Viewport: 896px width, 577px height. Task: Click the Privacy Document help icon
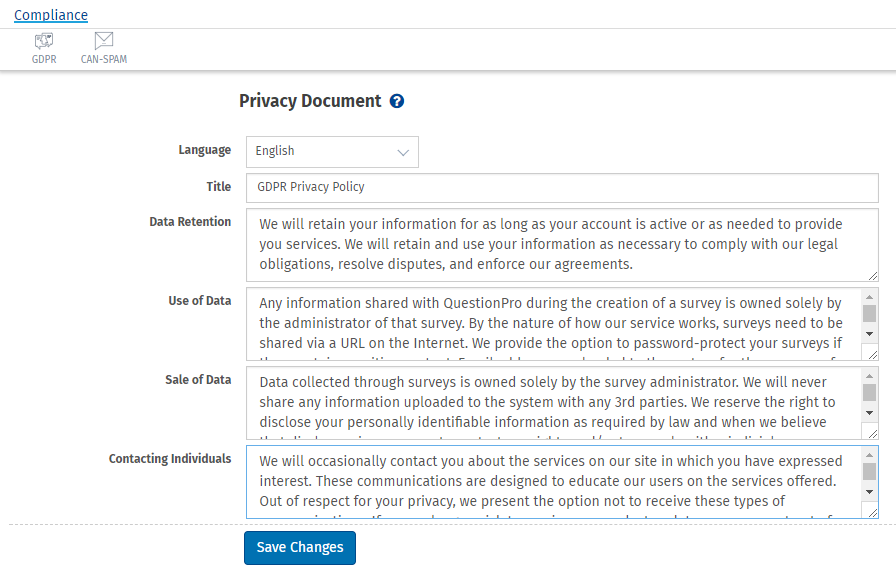(397, 101)
